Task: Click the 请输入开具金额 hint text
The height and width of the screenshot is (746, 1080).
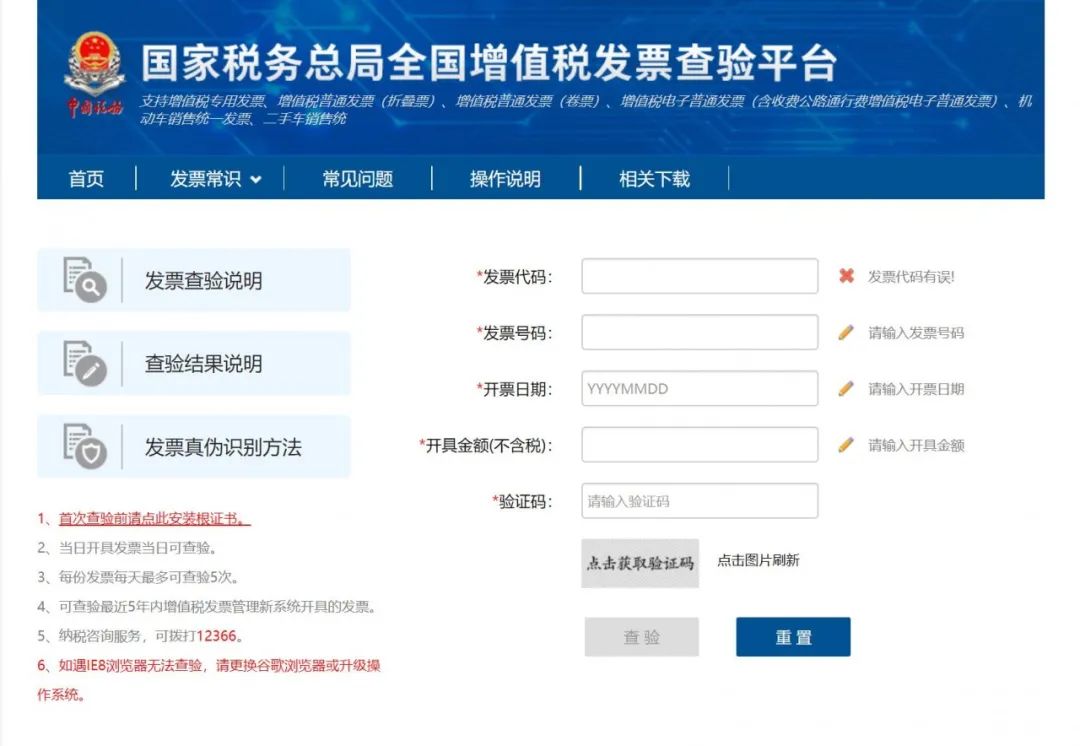Action: pos(916,445)
